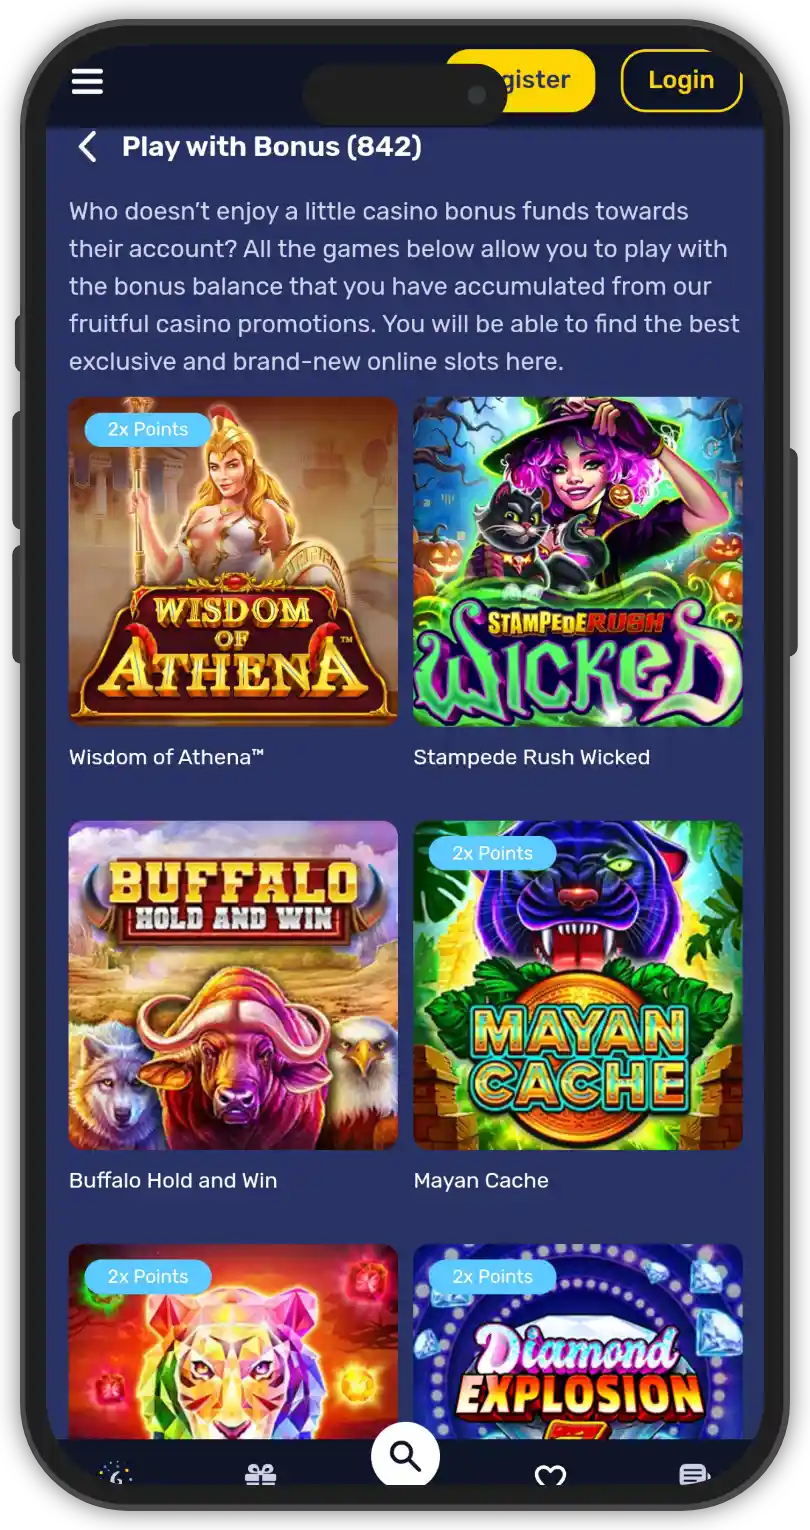Click the Mayan Cache title text
The height and width of the screenshot is (1530, 810).
(x=481, y=1180)
